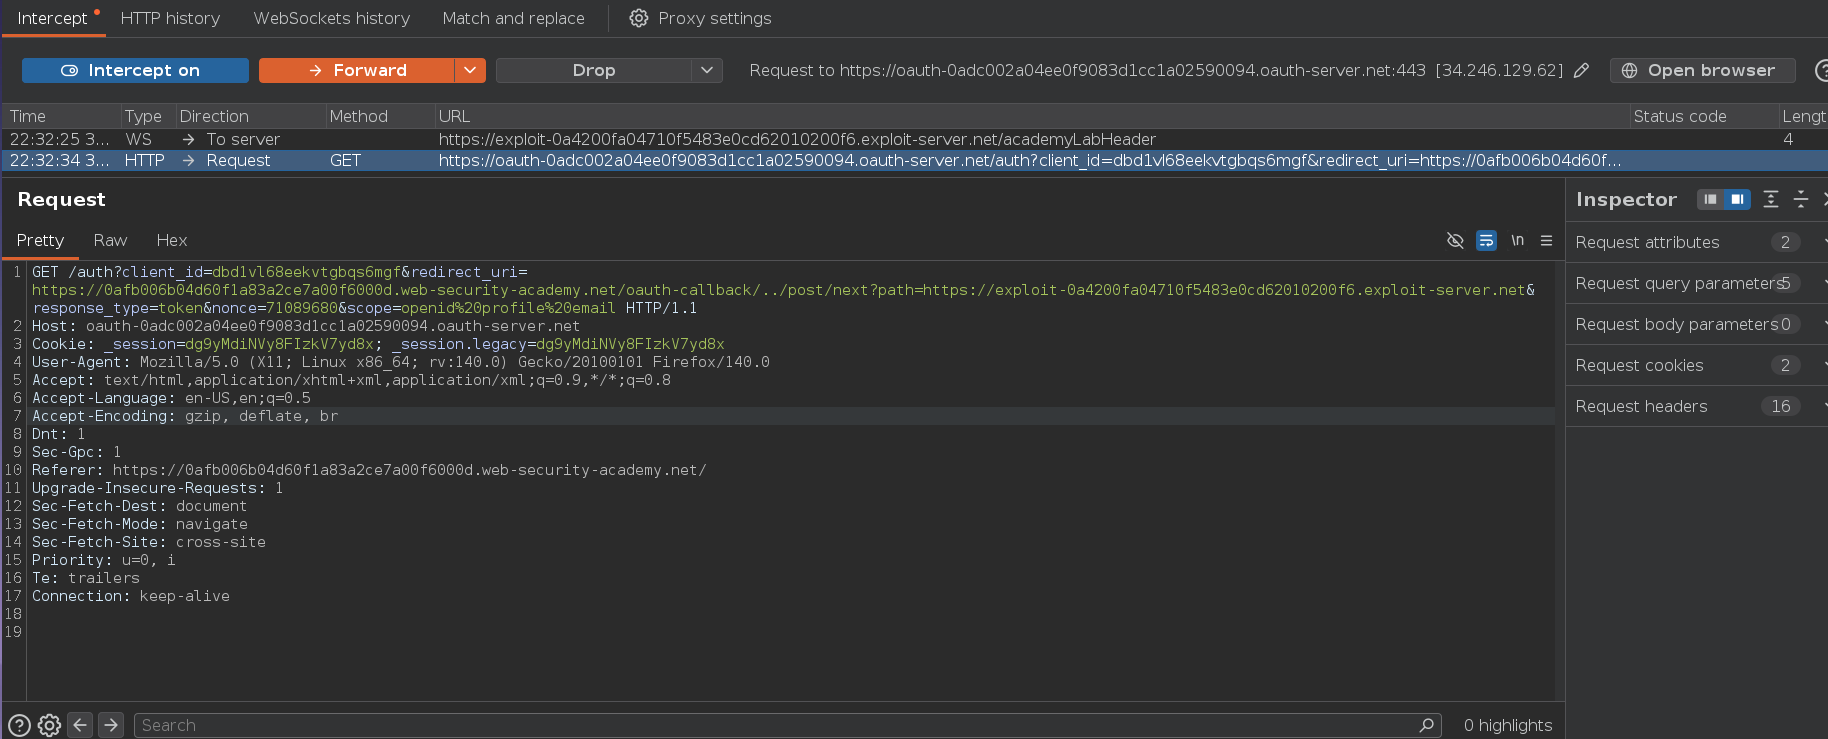This screenshot has height=739, width=1828.
Task: Open the Match and replace tab
Action: click(514, 18)
